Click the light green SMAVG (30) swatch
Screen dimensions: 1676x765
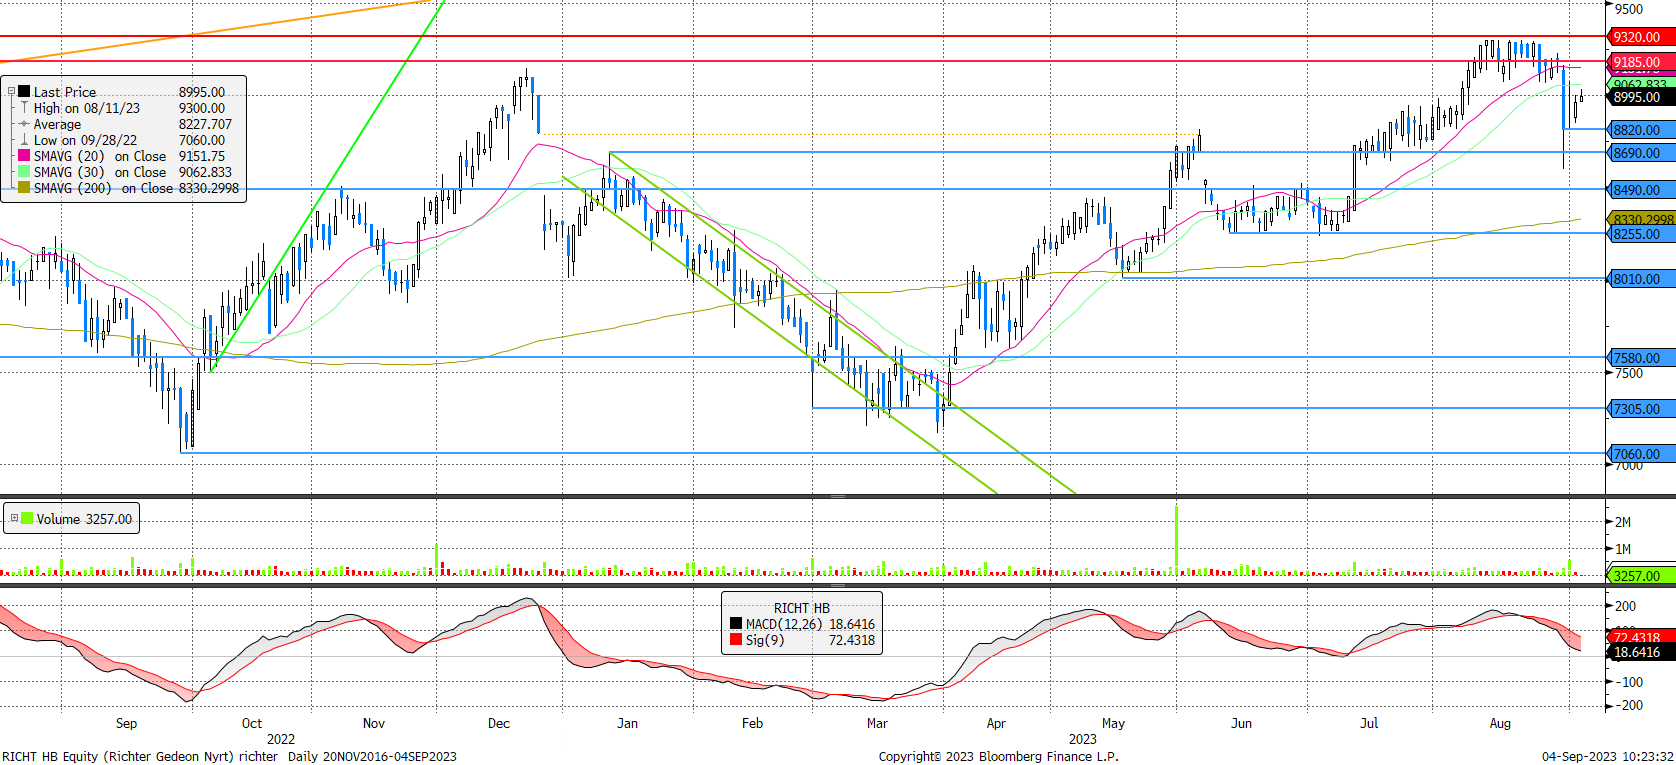click(x=24, y=172)
